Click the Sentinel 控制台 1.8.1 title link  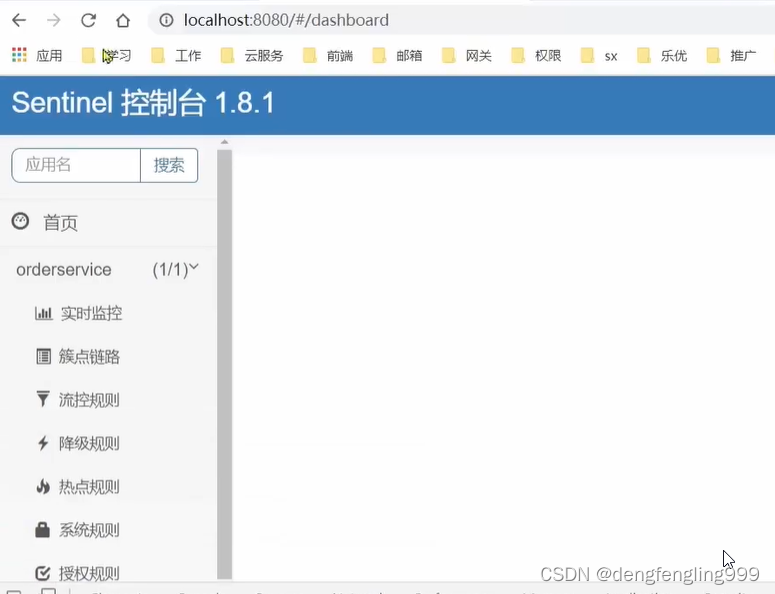[x=143, y=103]
